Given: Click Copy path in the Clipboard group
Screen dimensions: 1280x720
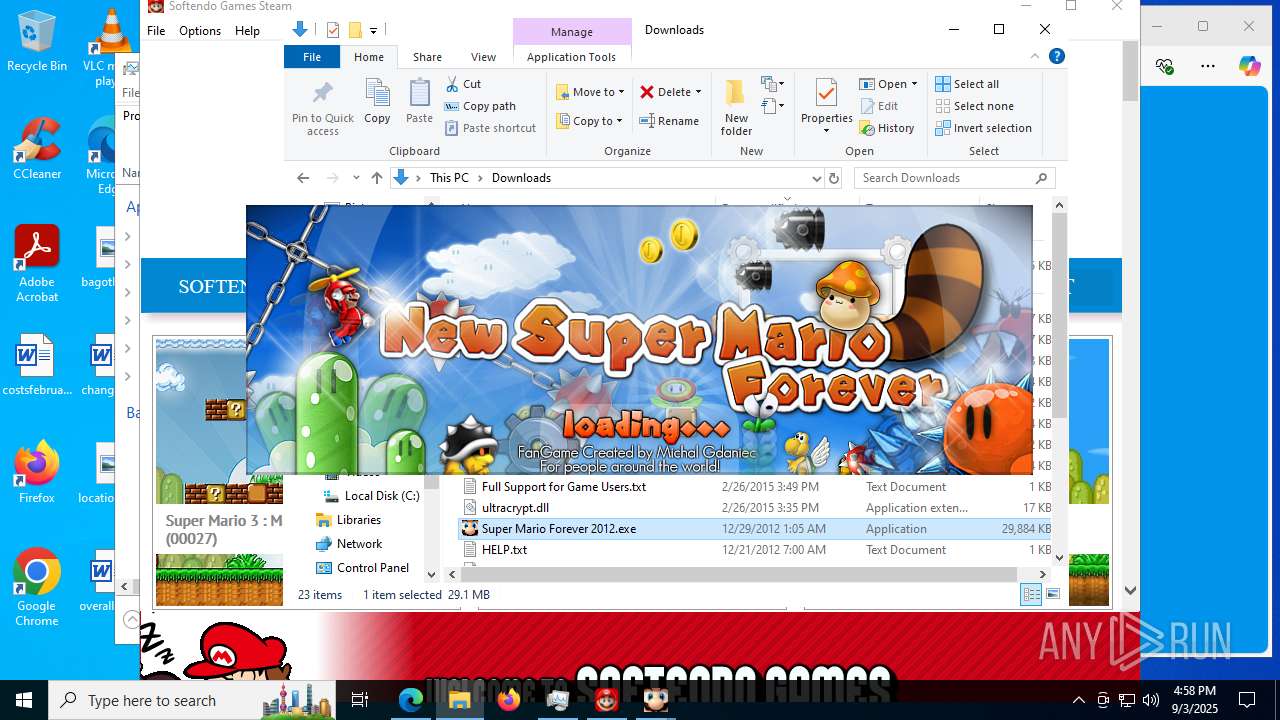Looking at the screenshot, I should click(480, 106).
